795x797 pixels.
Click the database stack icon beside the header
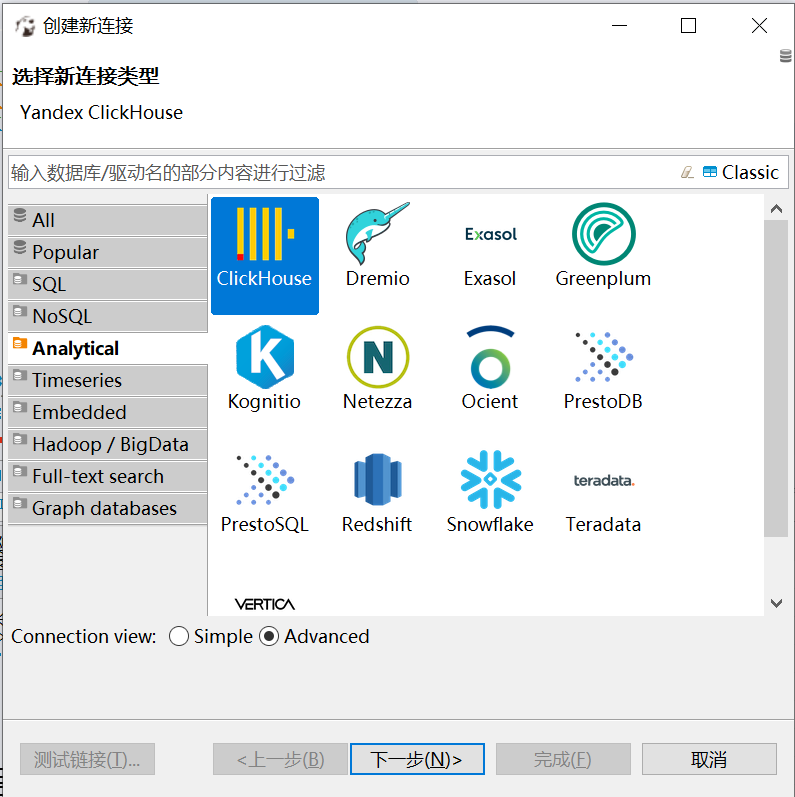pyautogui.click(x=785, y=56)
